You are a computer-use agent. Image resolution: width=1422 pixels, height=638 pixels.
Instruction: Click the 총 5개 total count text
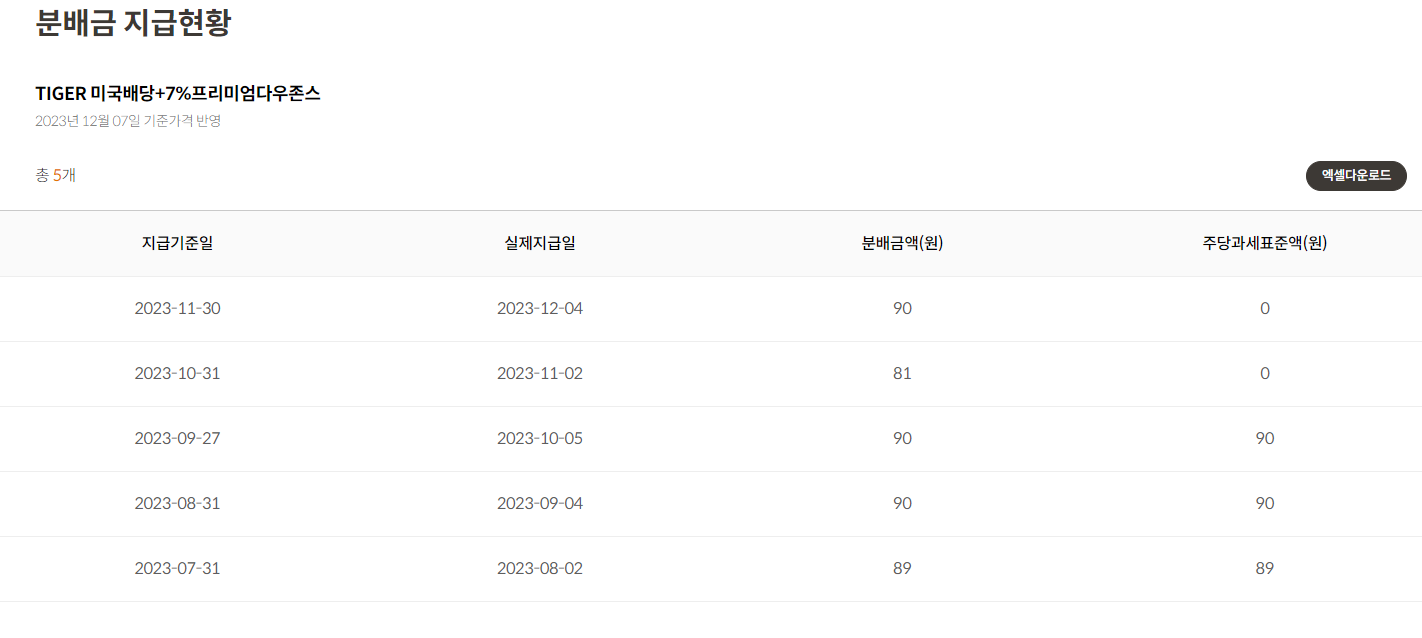56,175
